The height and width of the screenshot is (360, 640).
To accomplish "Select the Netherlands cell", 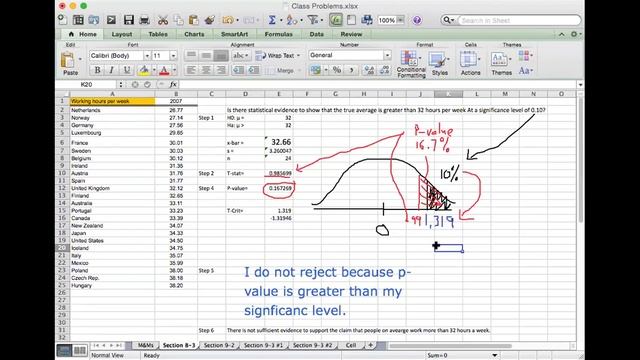I will click(112, 110).
